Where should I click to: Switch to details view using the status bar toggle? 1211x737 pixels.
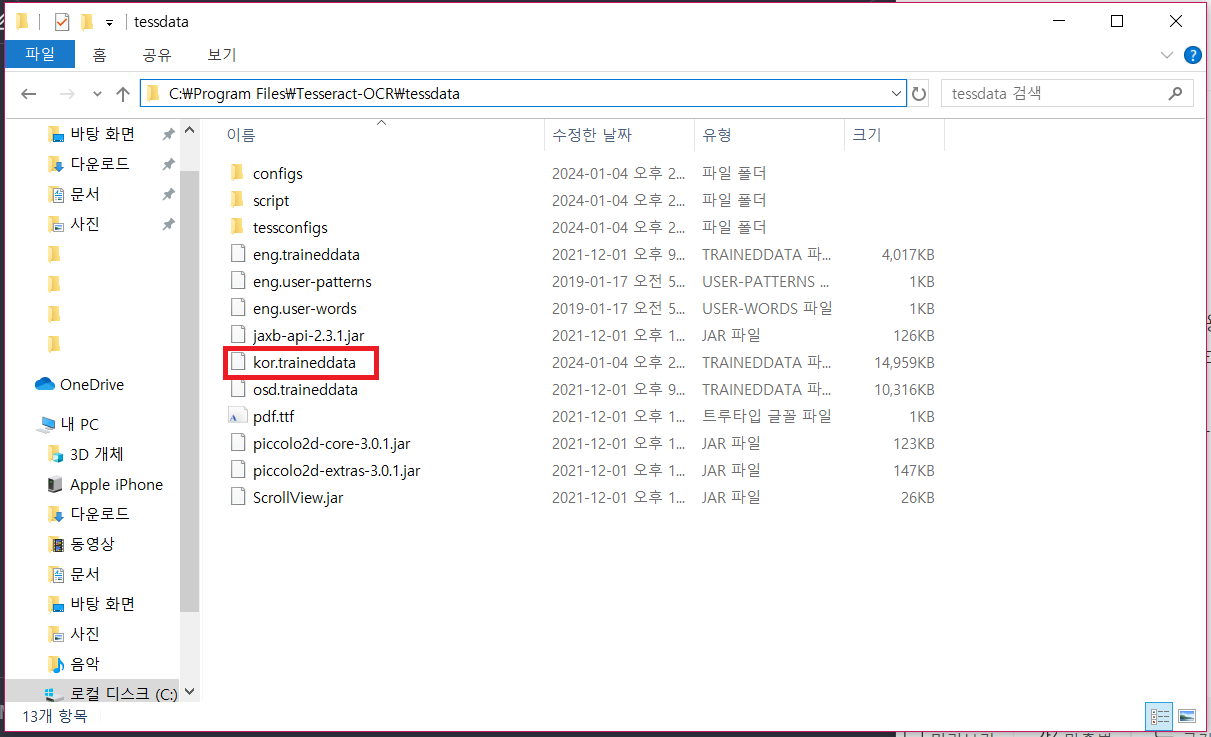[x=1159, y=717]
